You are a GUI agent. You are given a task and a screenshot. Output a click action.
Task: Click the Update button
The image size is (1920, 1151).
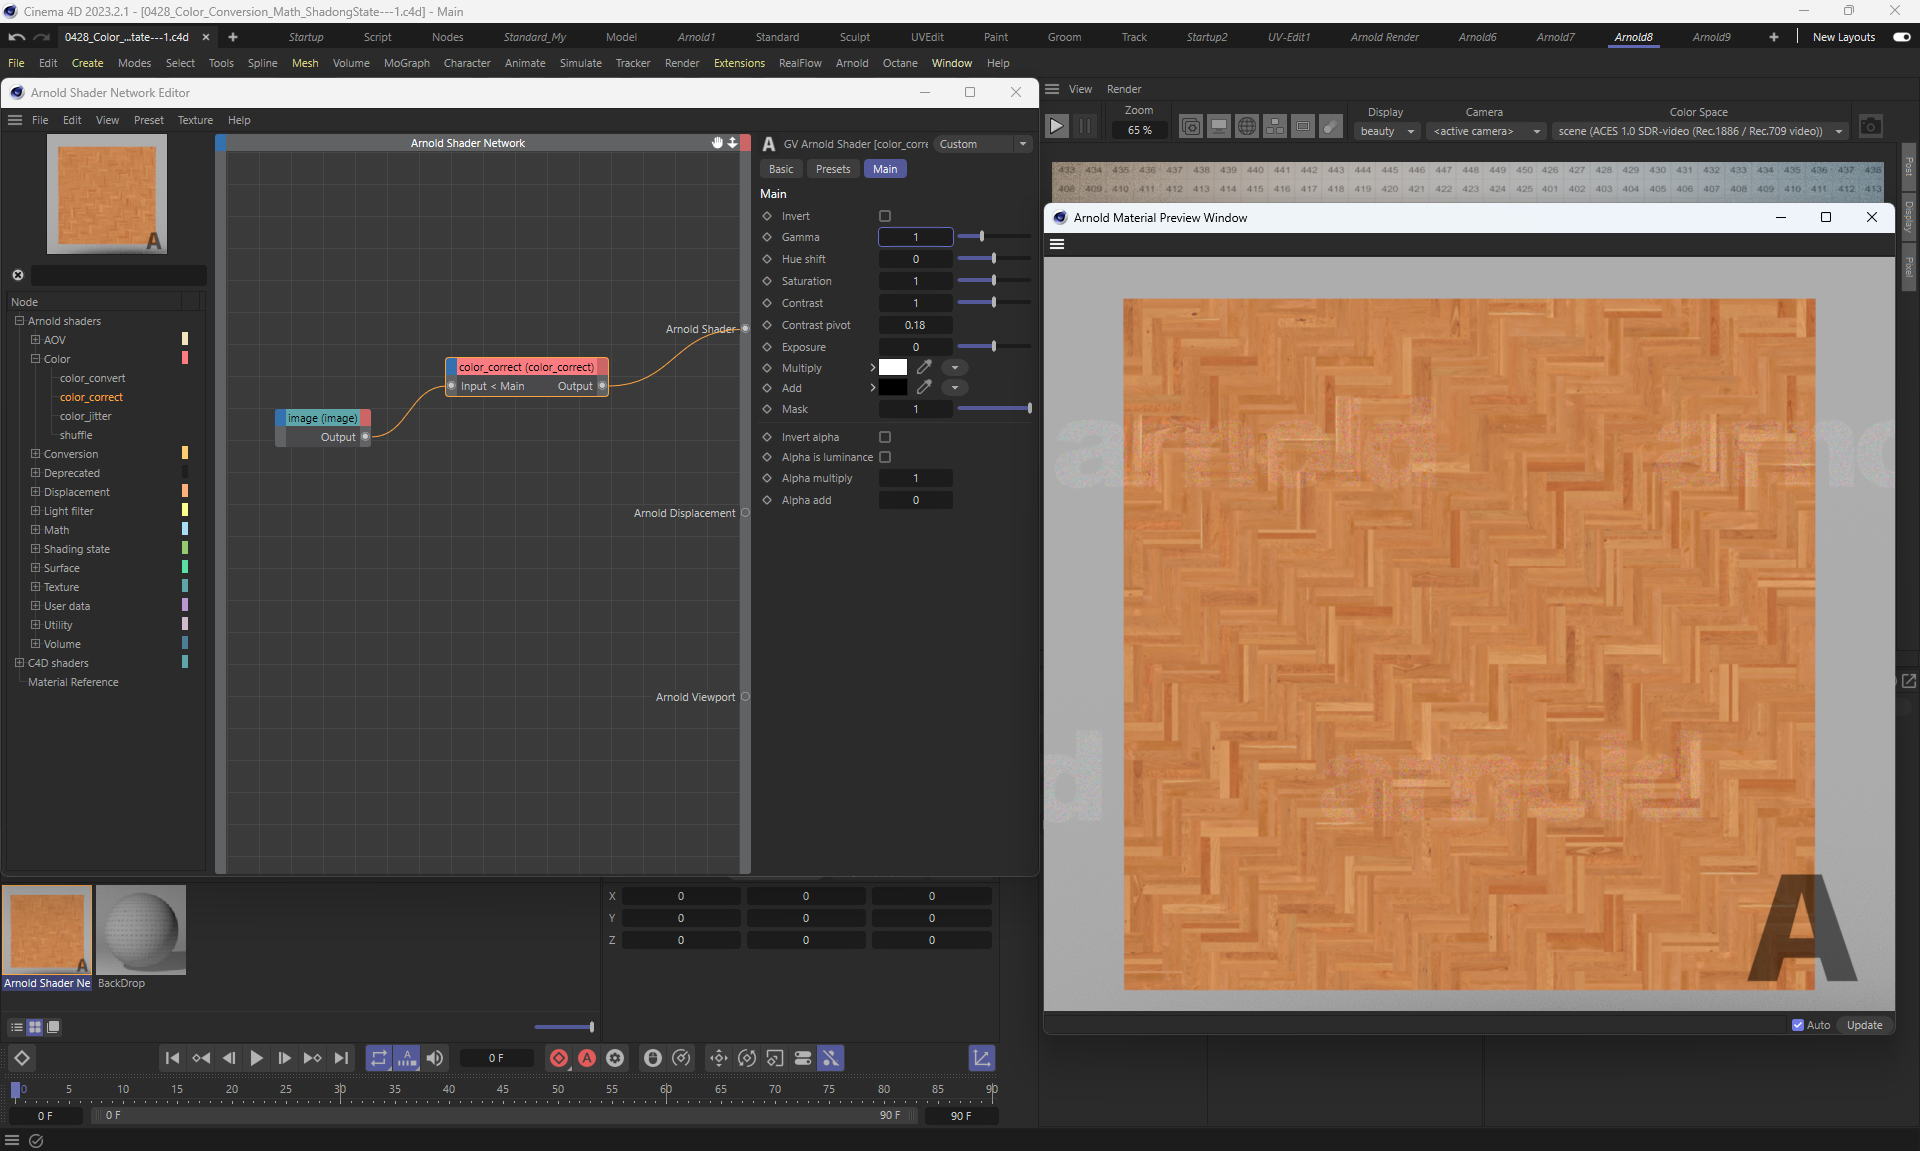pyautogui.click(x=1864, y=1025)
